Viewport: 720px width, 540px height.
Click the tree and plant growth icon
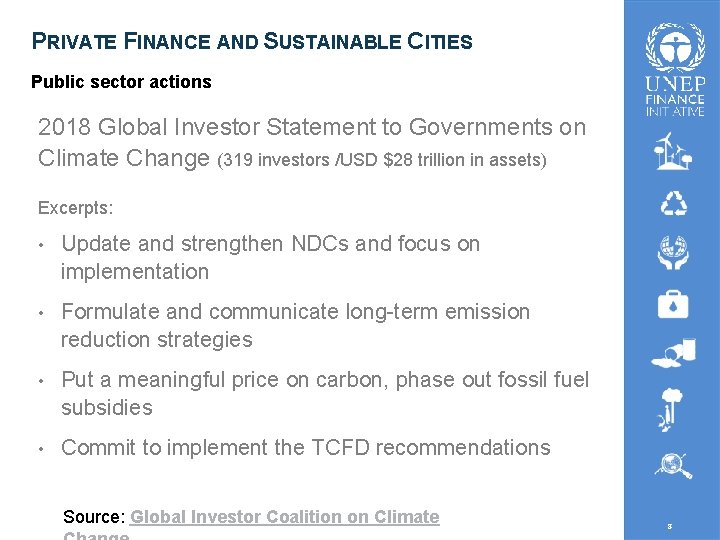669,410
